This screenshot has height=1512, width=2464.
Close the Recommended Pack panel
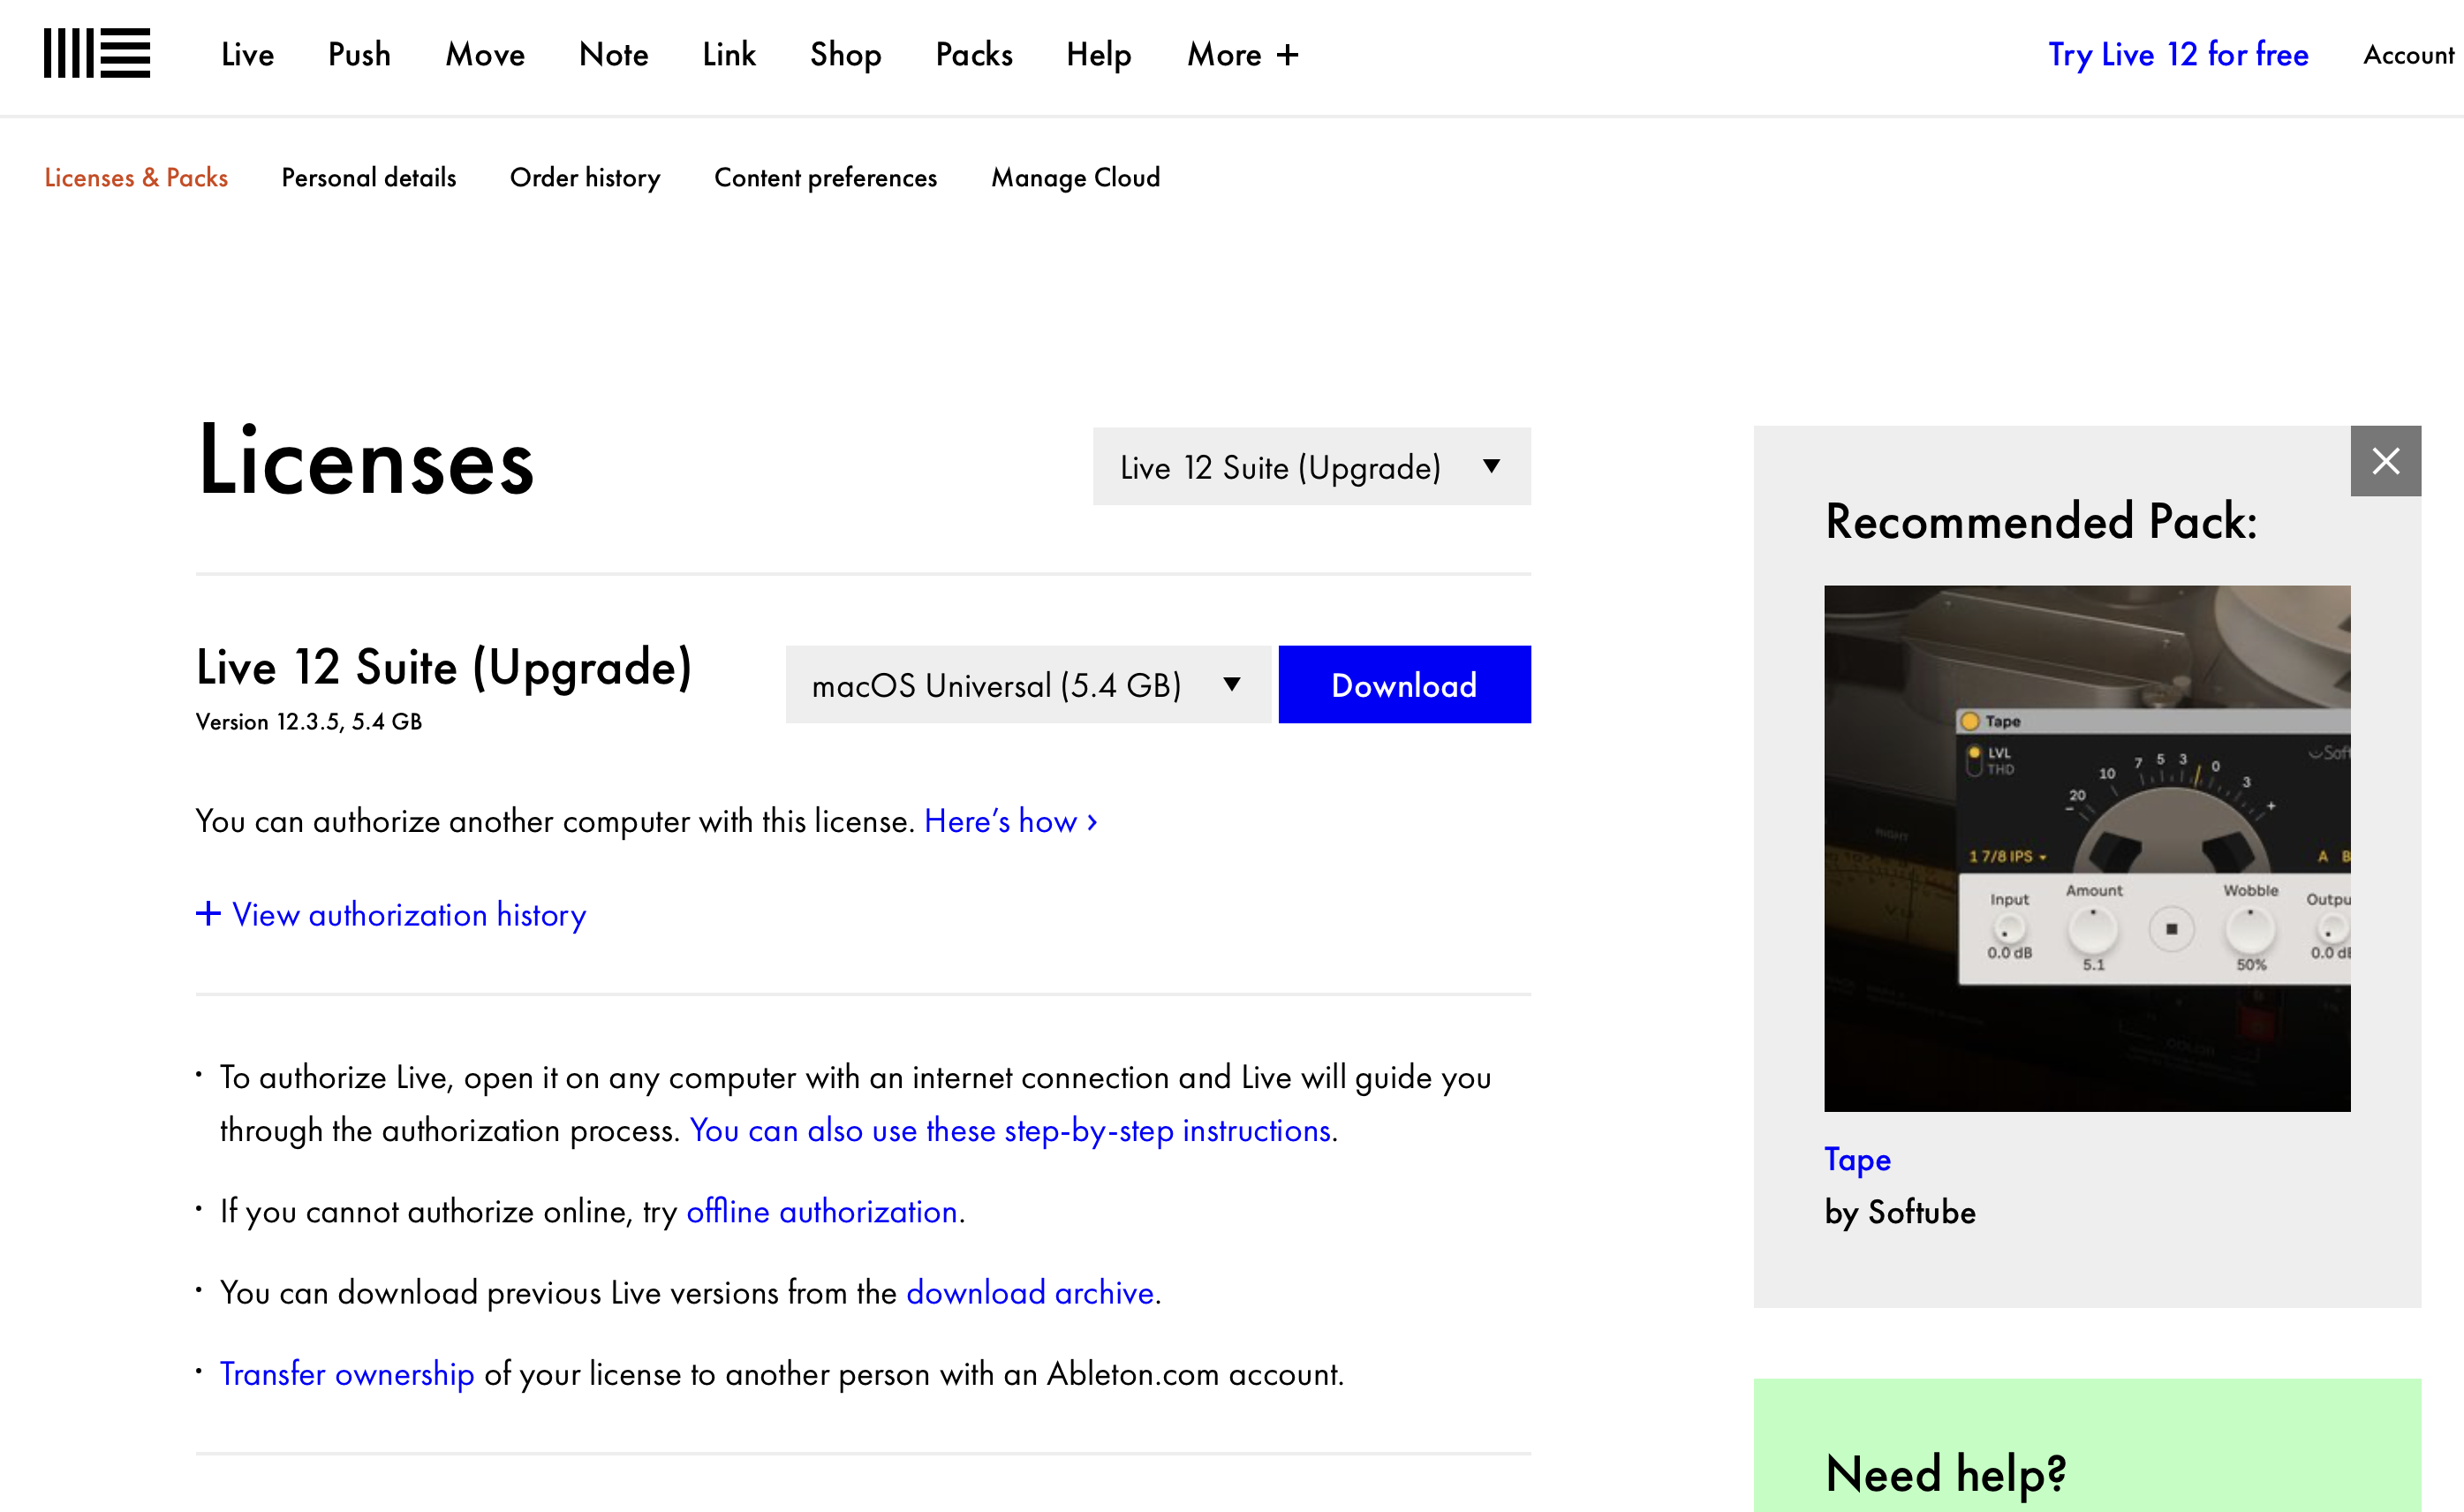2385,461
